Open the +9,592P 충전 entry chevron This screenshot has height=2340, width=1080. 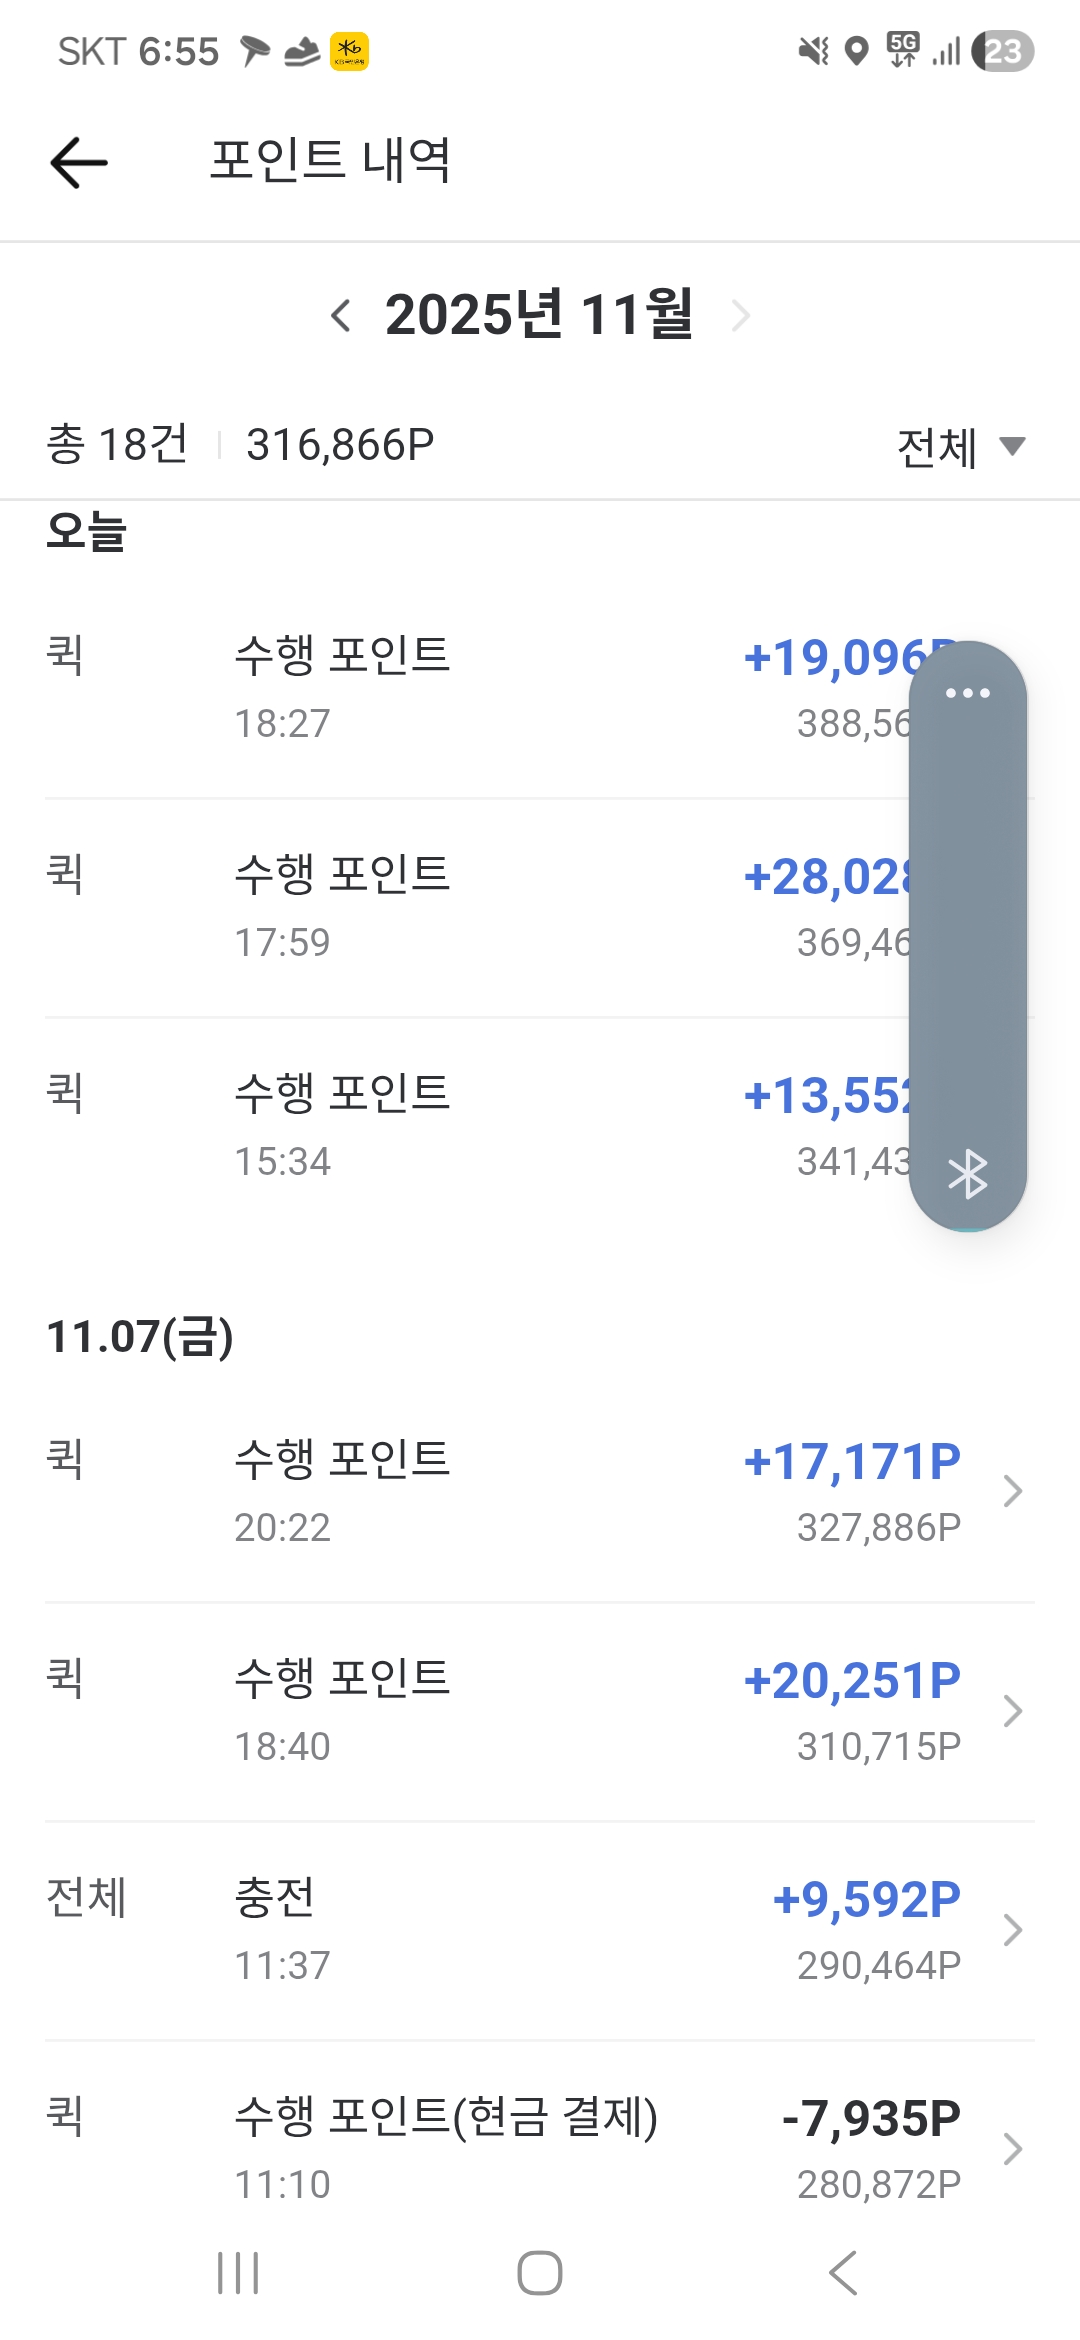click(x=1012, y=1930)
